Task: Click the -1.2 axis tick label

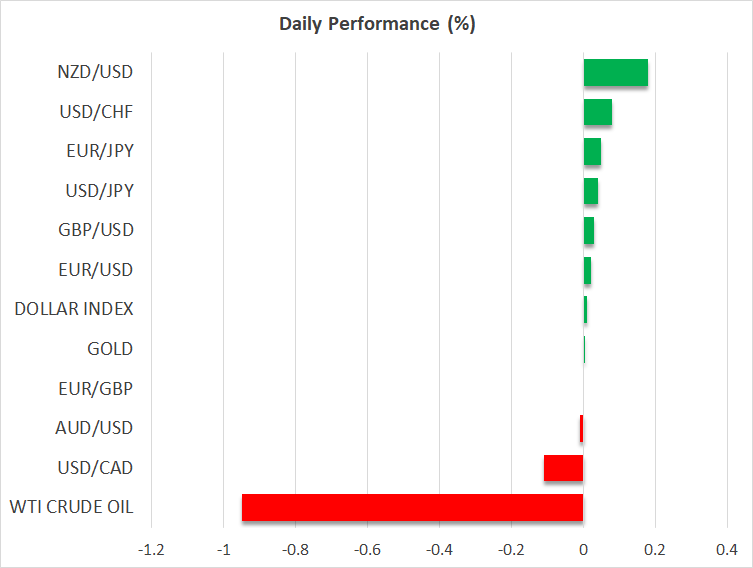Action: pos(151,549)
